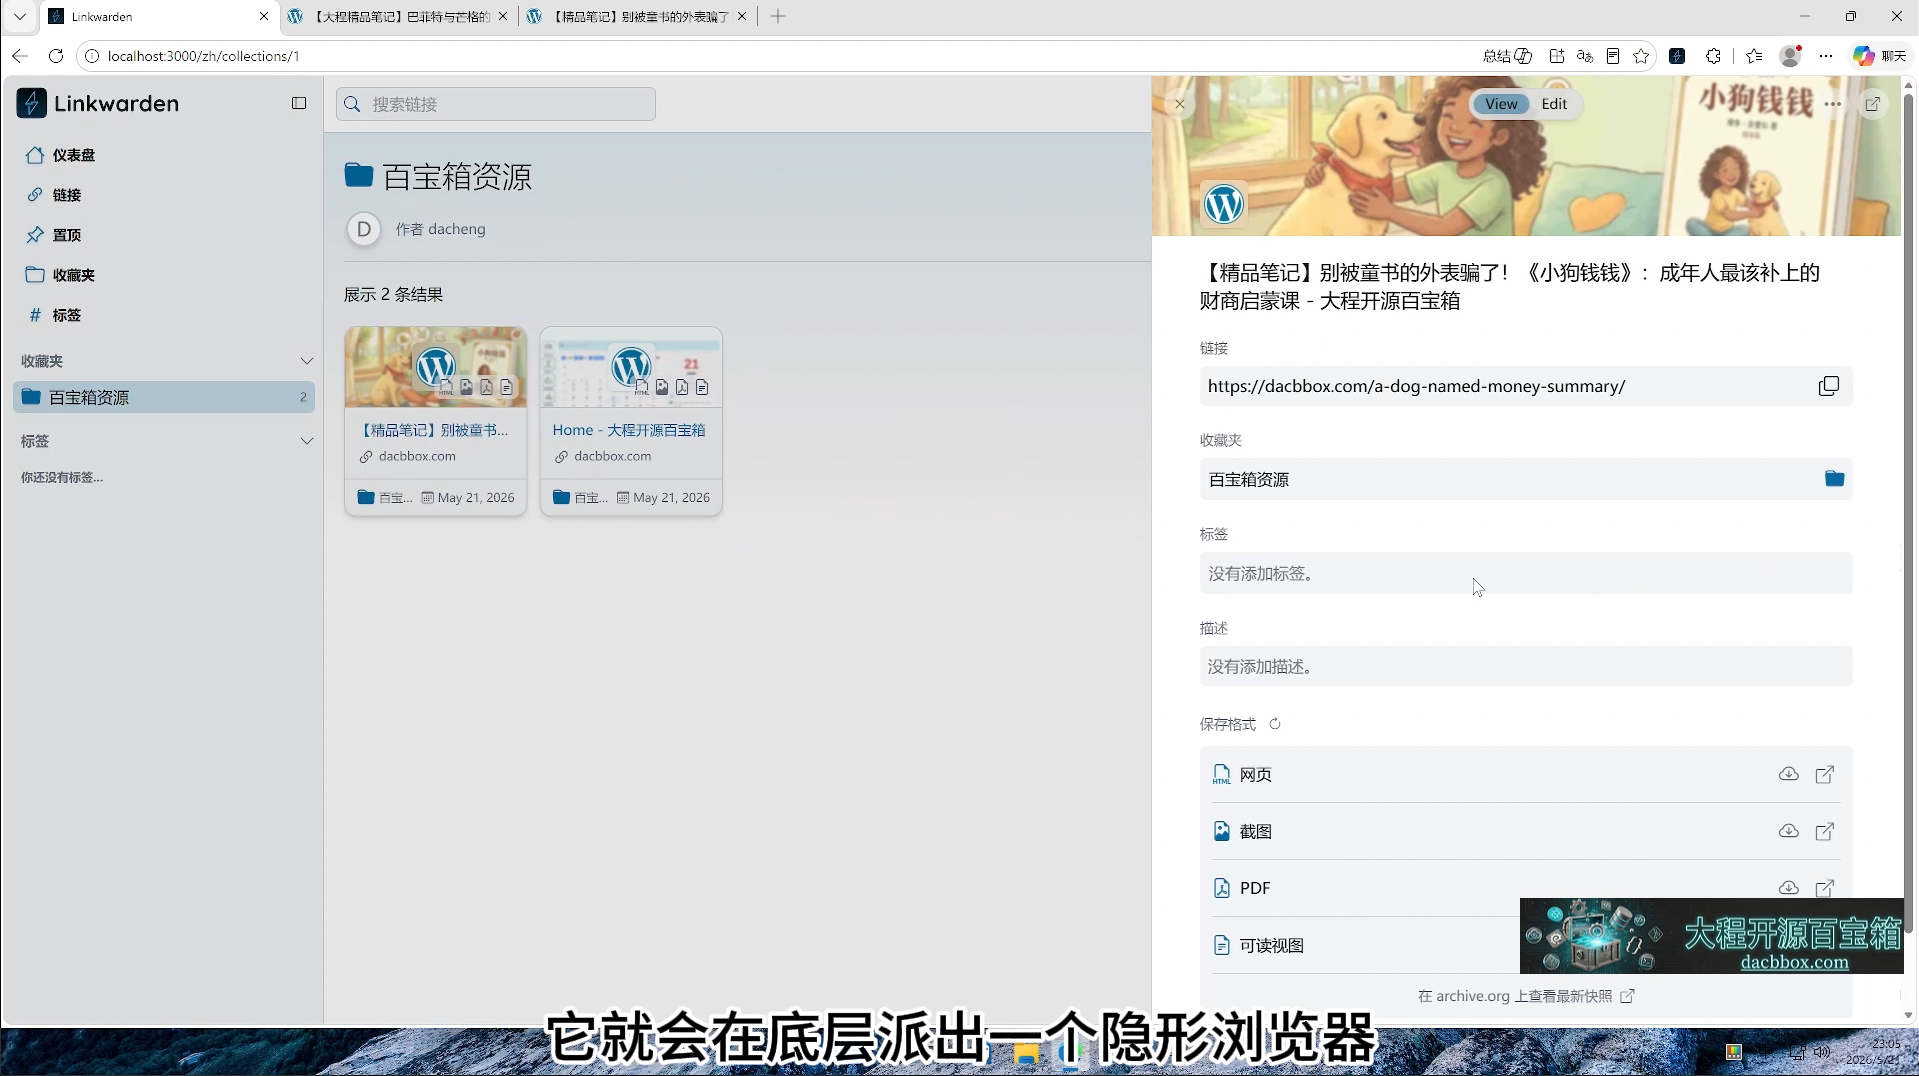1919x1076 pixels.
Task: Open the browser profile avatar
Action: tap(1790, 56)
